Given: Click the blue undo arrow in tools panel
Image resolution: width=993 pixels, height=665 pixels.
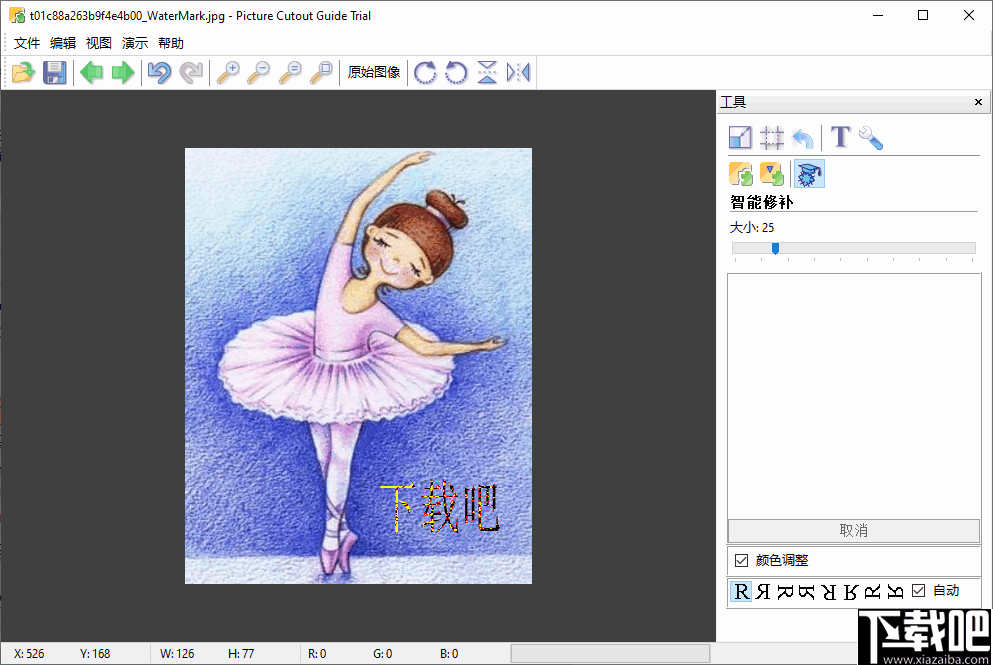Looking at the screenshot, I should (x=802, y=137).
